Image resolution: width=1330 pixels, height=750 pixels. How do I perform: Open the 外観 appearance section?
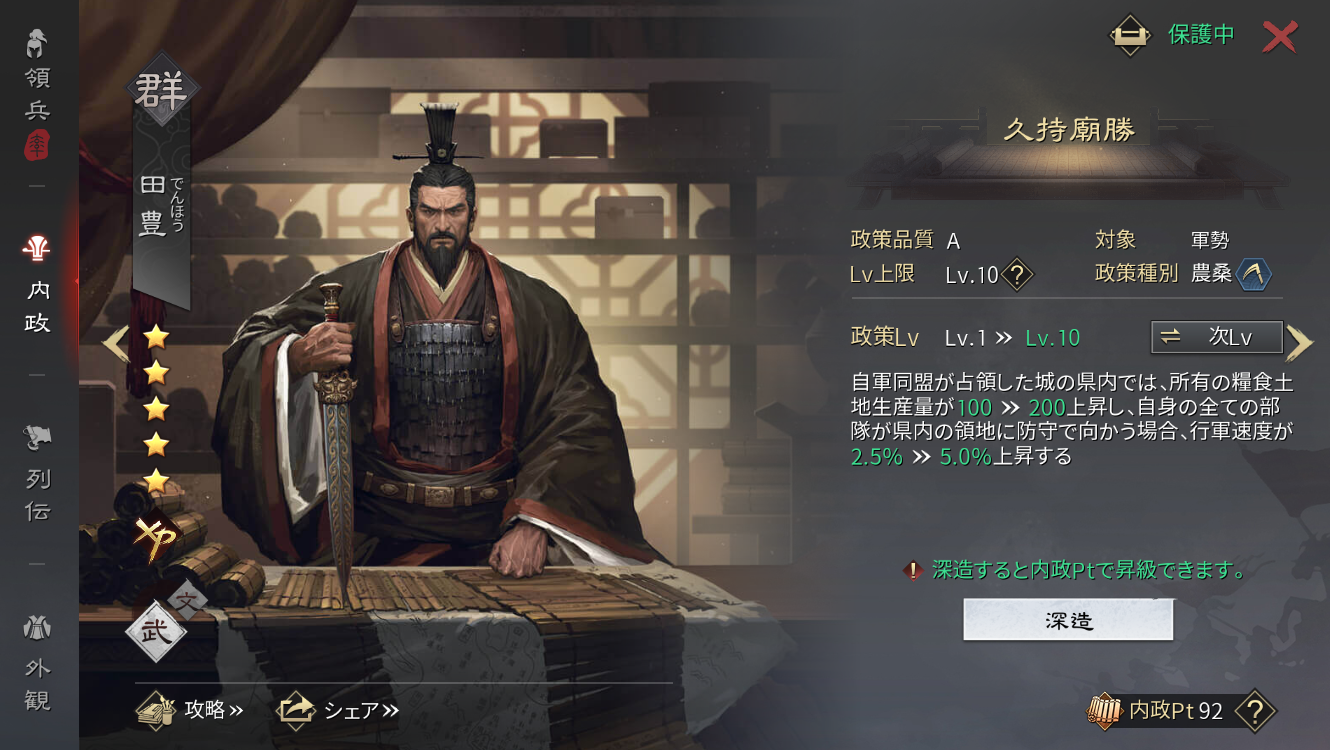pos(37,662)
